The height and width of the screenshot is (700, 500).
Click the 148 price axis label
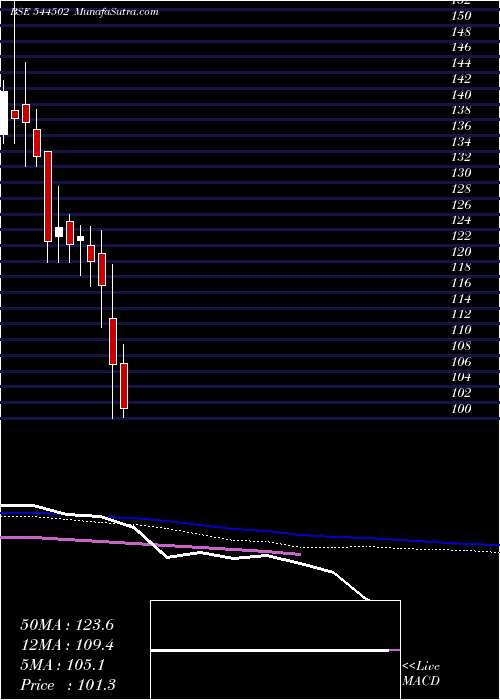(461, 32)
